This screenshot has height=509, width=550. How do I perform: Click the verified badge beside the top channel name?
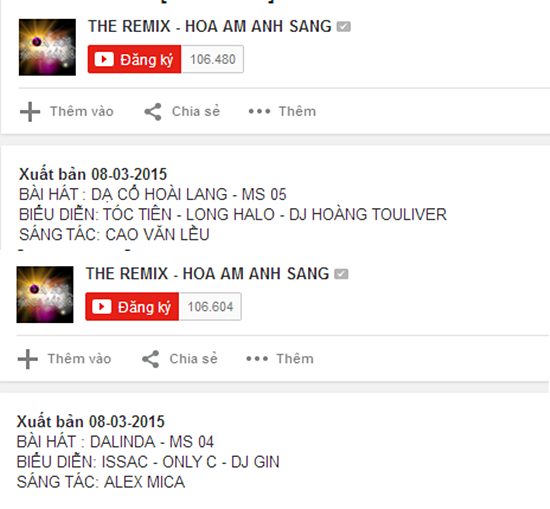343,26
